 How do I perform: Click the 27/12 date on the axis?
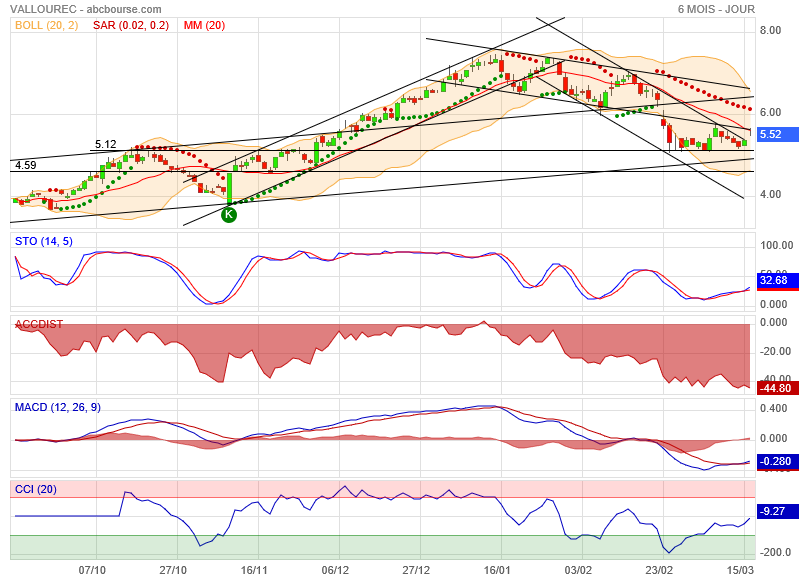[416, 570]
